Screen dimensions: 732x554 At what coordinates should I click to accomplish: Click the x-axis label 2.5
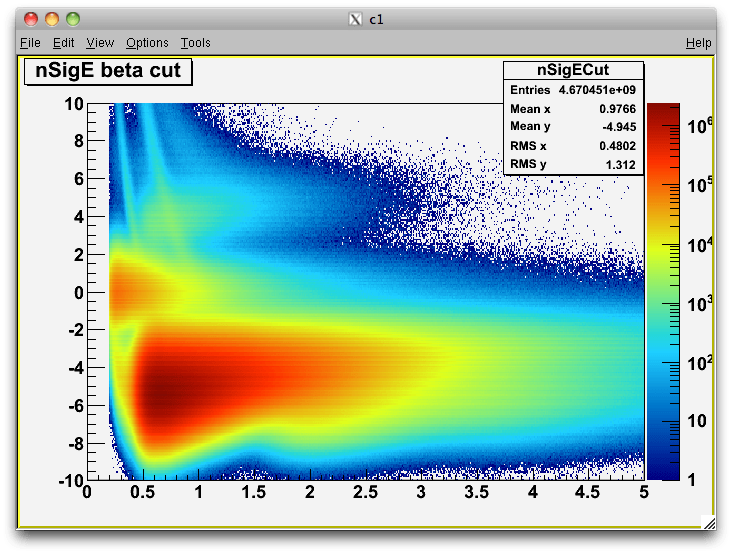(365, 492)
